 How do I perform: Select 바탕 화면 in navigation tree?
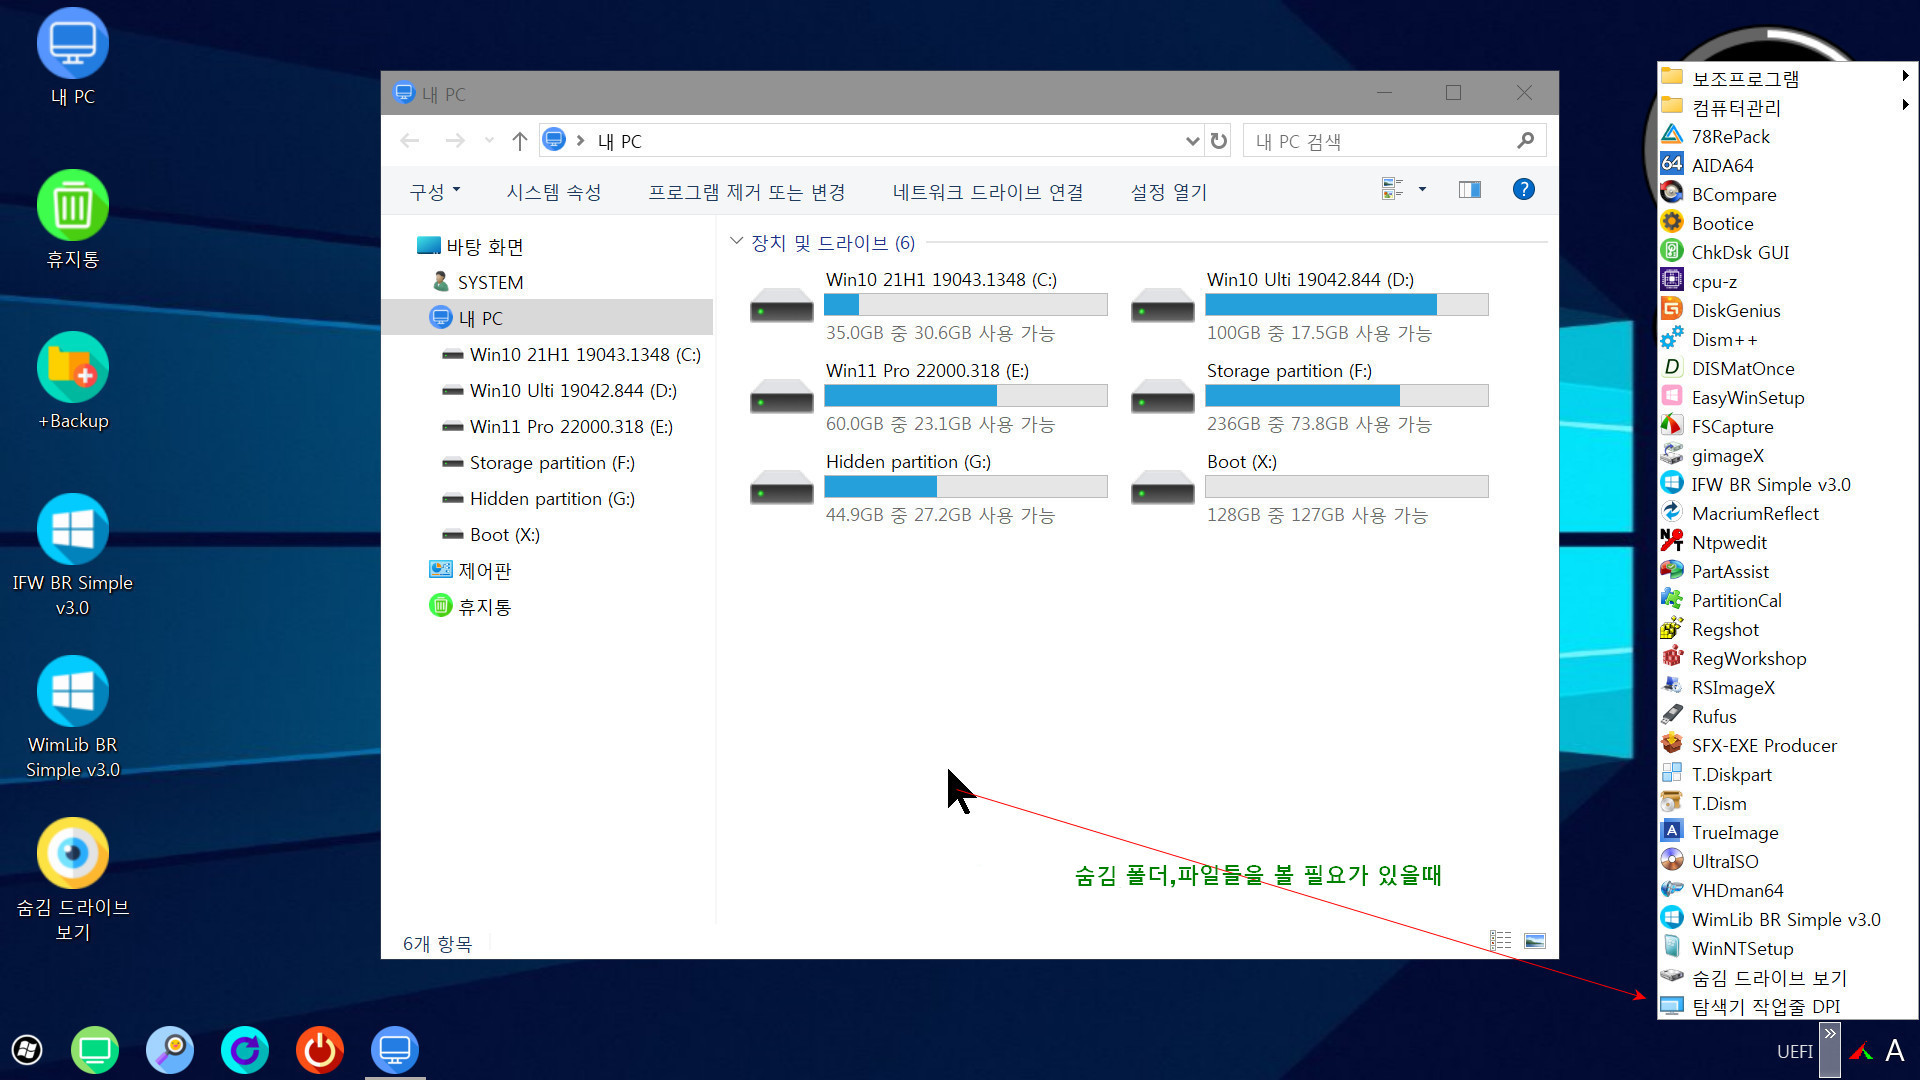tap(484, 246)
